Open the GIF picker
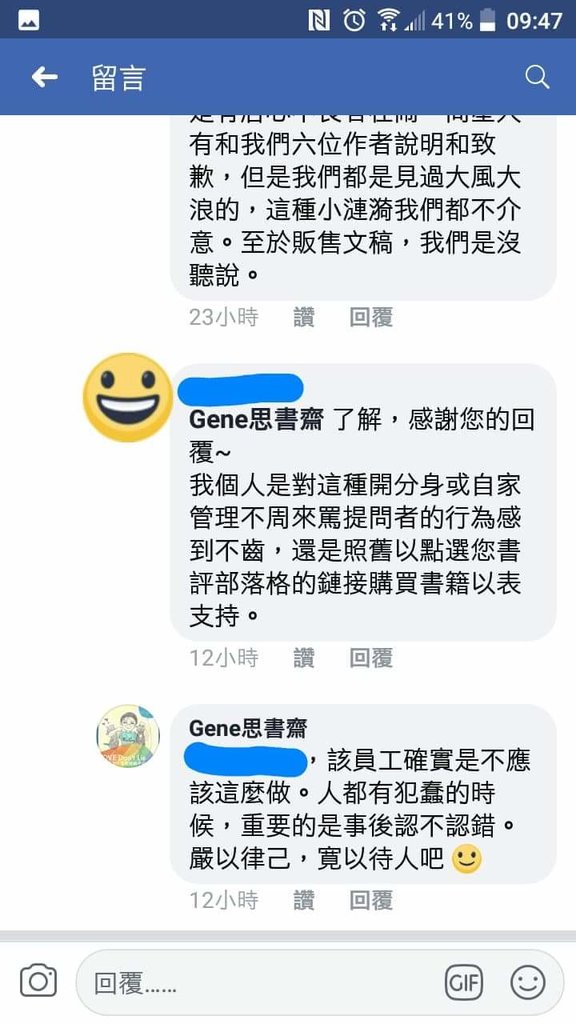576x1024 pixels. (x=464, y=982)
